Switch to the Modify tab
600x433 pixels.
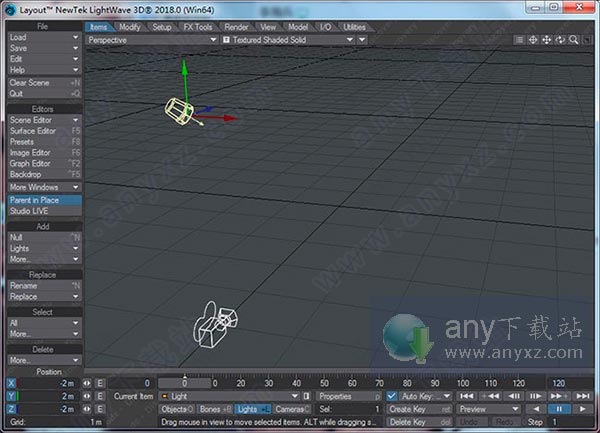click(x=129, y=27)
